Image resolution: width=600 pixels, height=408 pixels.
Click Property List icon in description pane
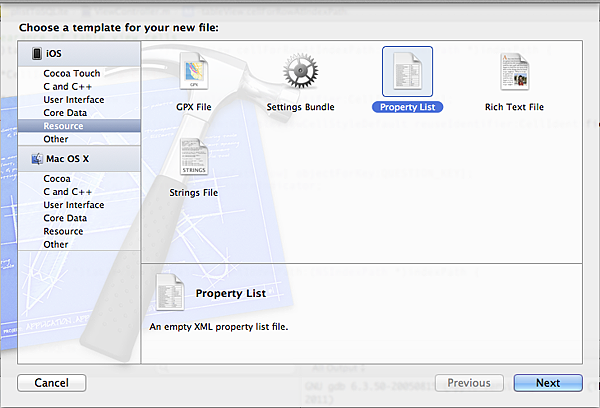point(170,292)
